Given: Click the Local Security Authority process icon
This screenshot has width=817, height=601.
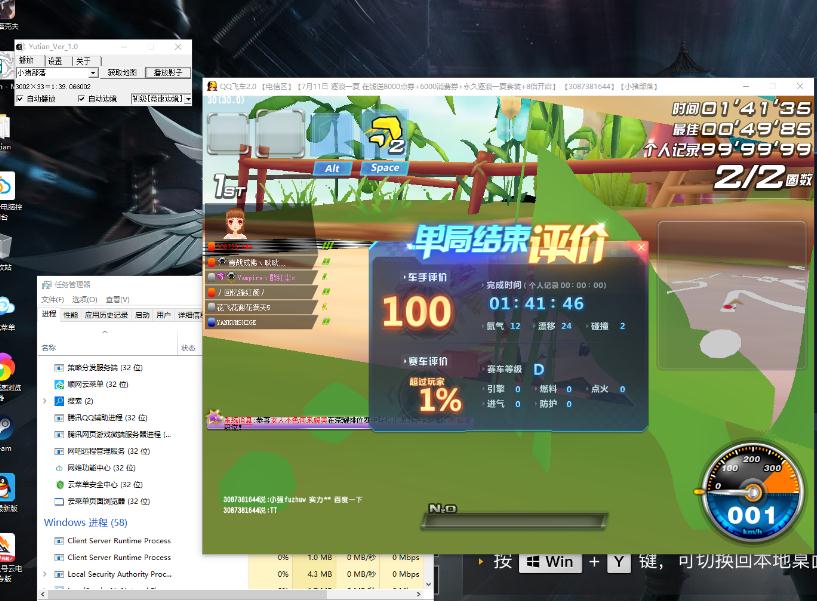Looking at the screenshot, I should click(x=59, y=574).
